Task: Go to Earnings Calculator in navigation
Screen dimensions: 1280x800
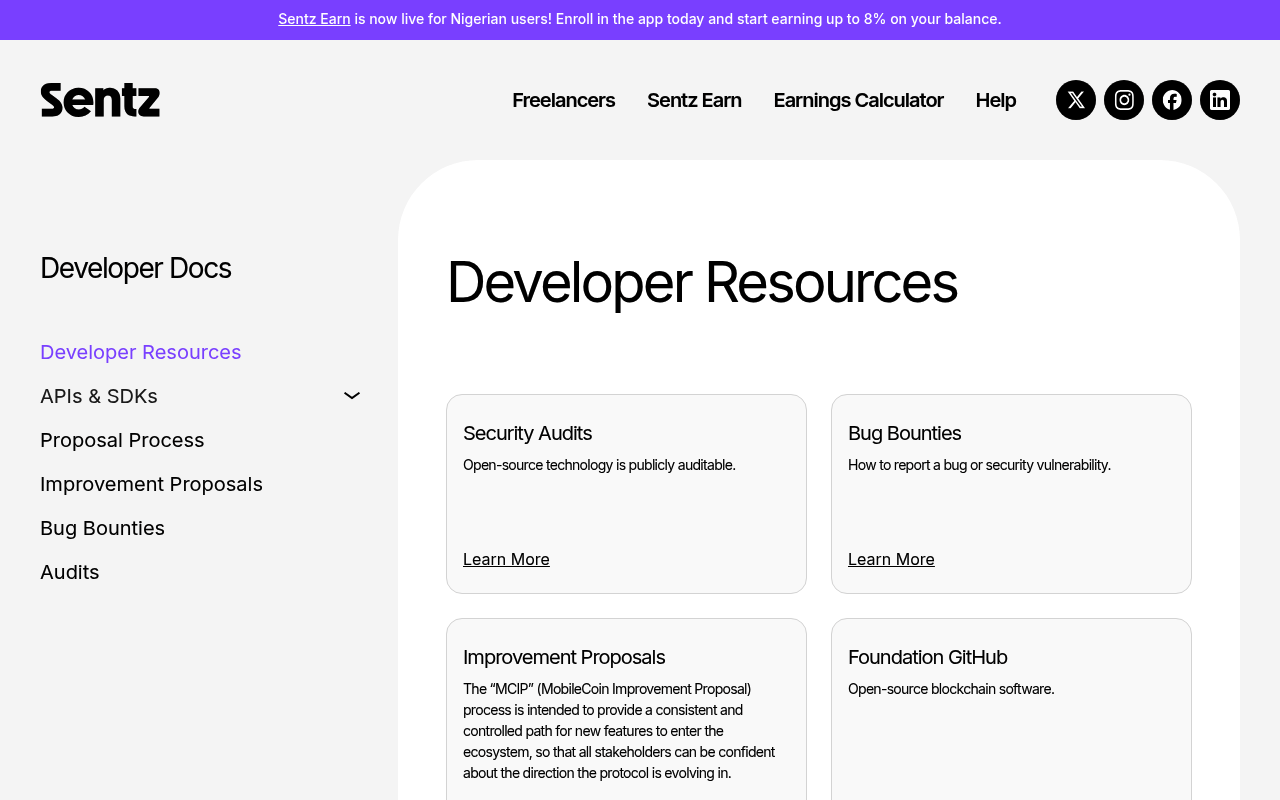Action: pyautogui.click(x=858, y=100)
